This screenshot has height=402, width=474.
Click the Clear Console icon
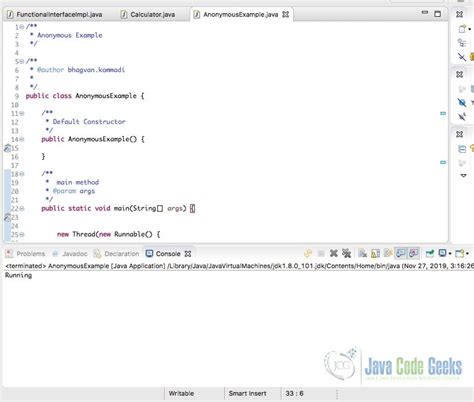click(362, 254)
